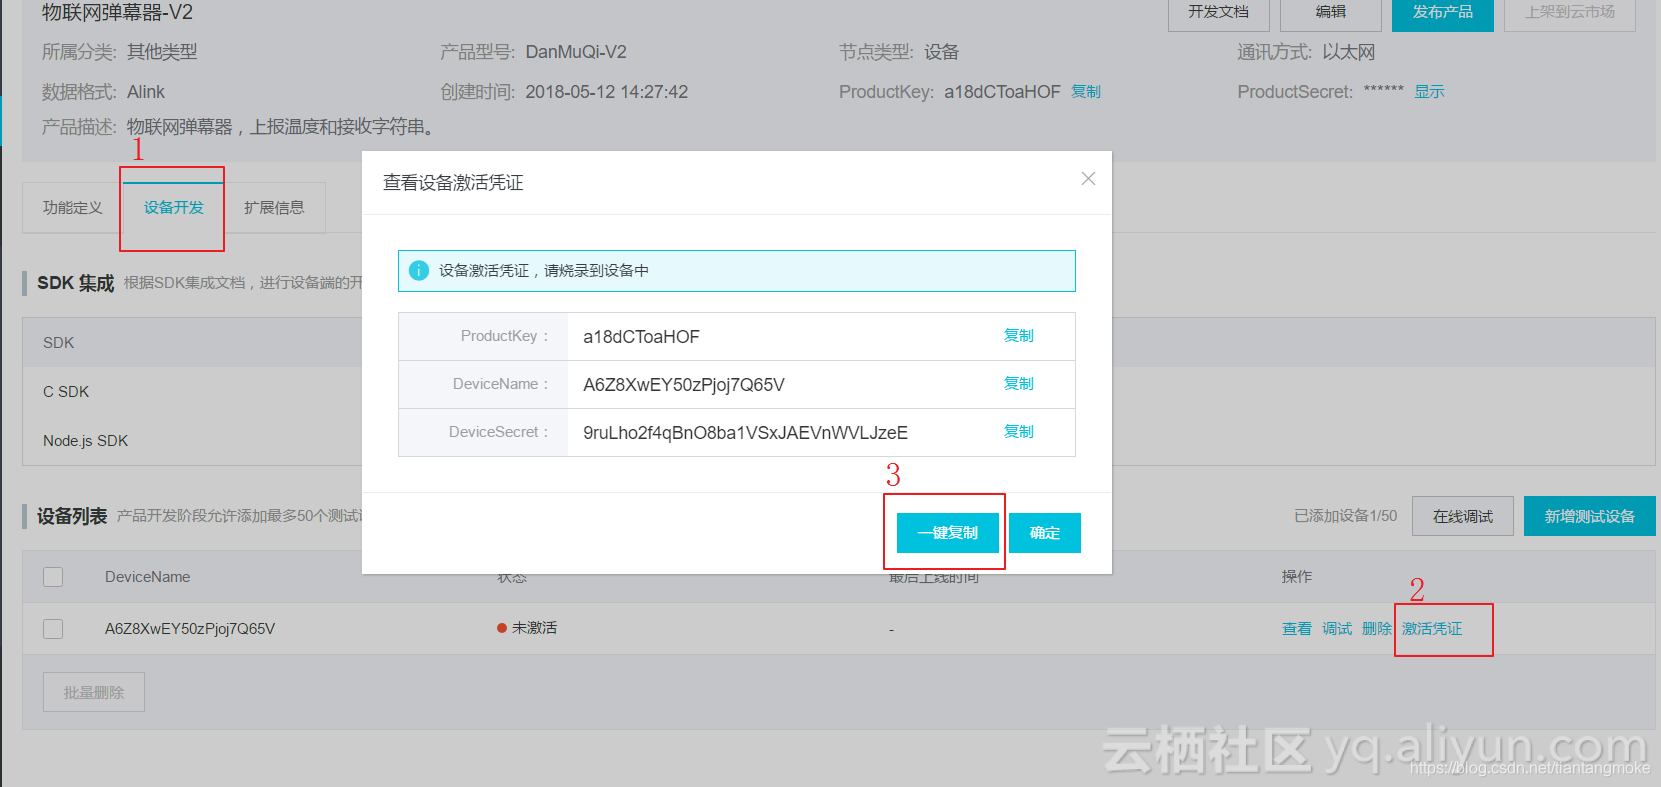Click the 编辑 button
This screenshot has width=1661, height=787.
[1331, 13]
